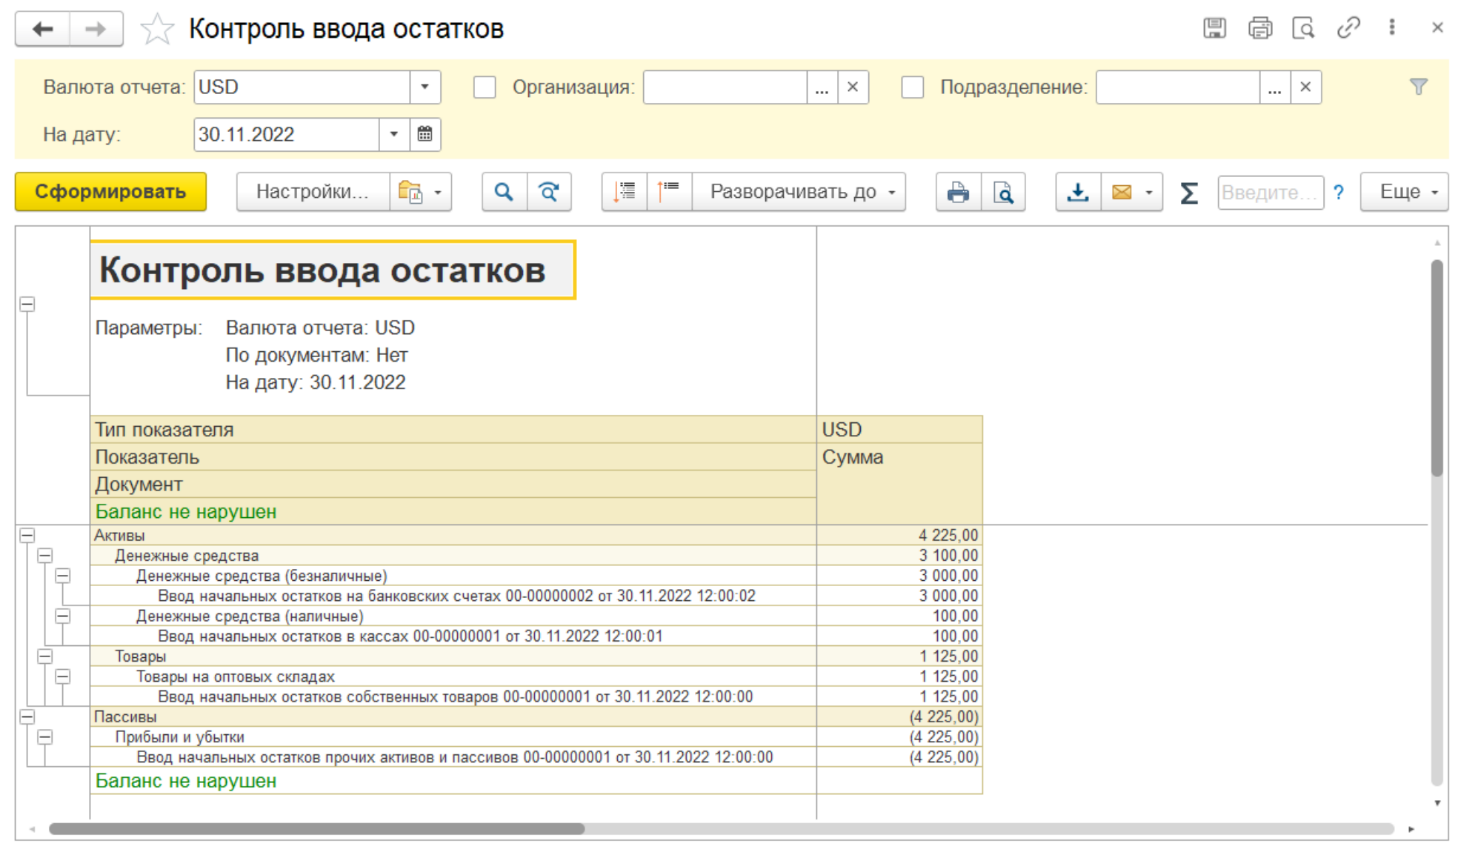Viewport: 1475px width, 855px height.
Task: Collapse the Пассивы group in report
Action: (x=27, y=717)
